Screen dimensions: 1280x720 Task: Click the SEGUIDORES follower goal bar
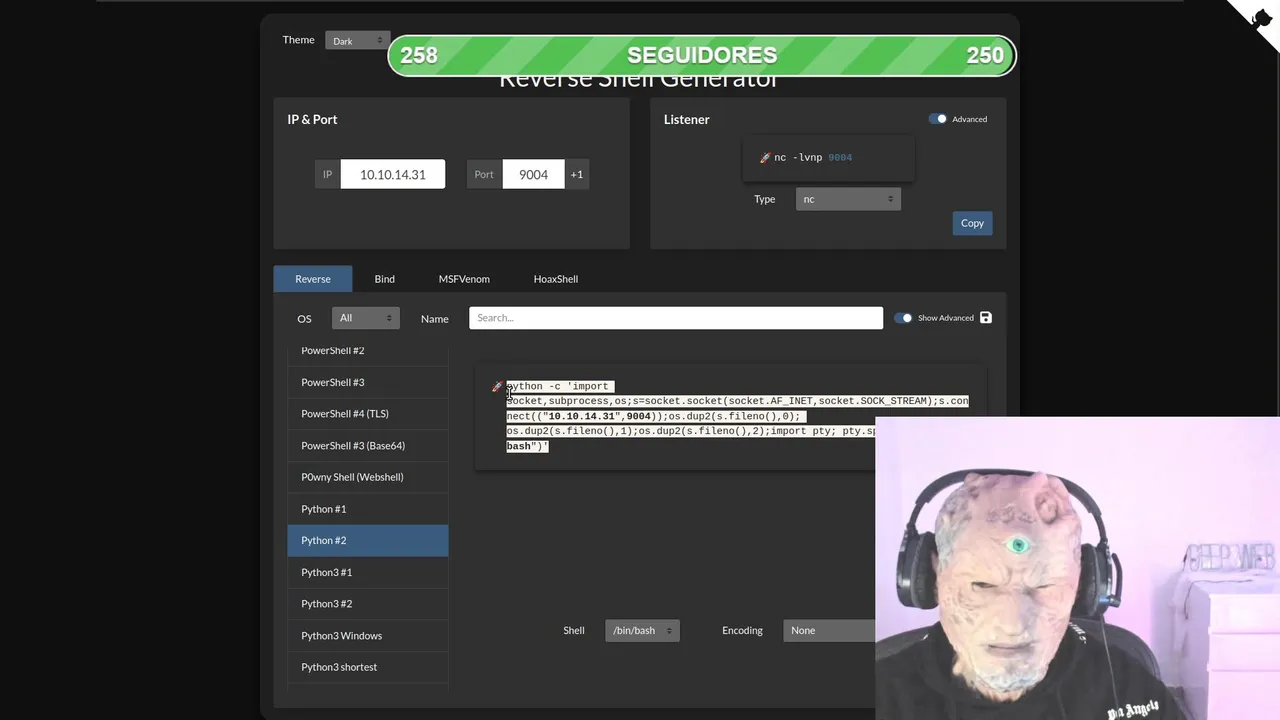702,56
